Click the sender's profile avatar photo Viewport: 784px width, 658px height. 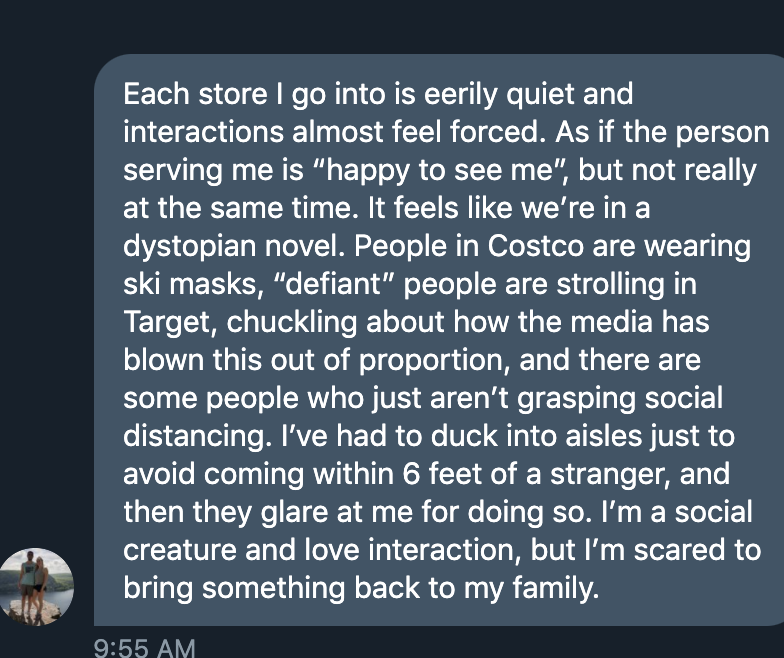pyautogui.click(x=37, y=585)
